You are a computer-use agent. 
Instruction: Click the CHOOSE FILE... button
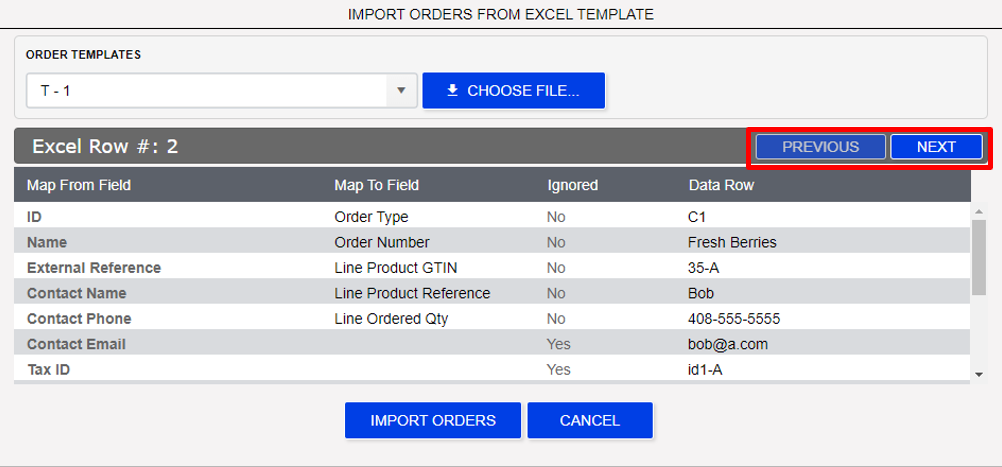tap(514, 91)
